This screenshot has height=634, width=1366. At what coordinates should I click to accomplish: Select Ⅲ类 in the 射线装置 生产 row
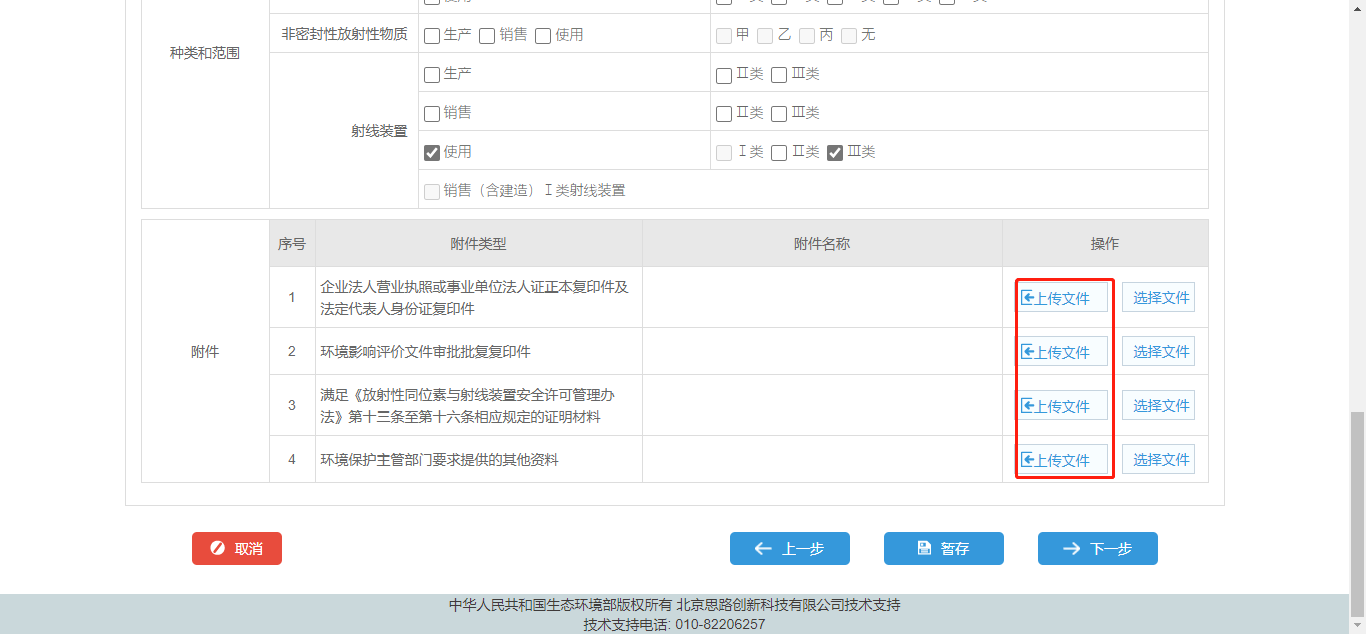click(779, 75)
